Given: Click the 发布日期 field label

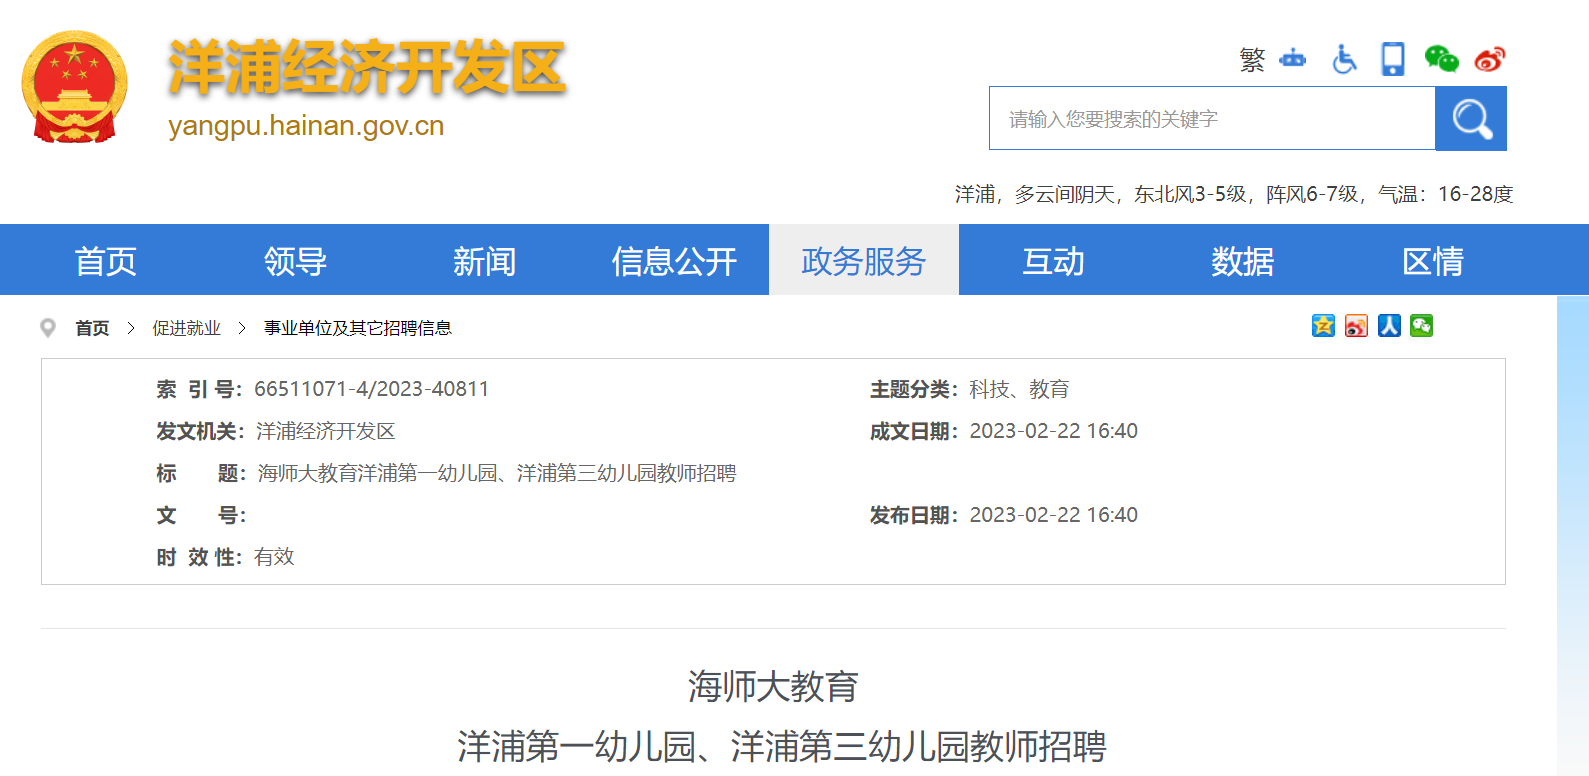Looking at the screenshot, I should point(914,515).
